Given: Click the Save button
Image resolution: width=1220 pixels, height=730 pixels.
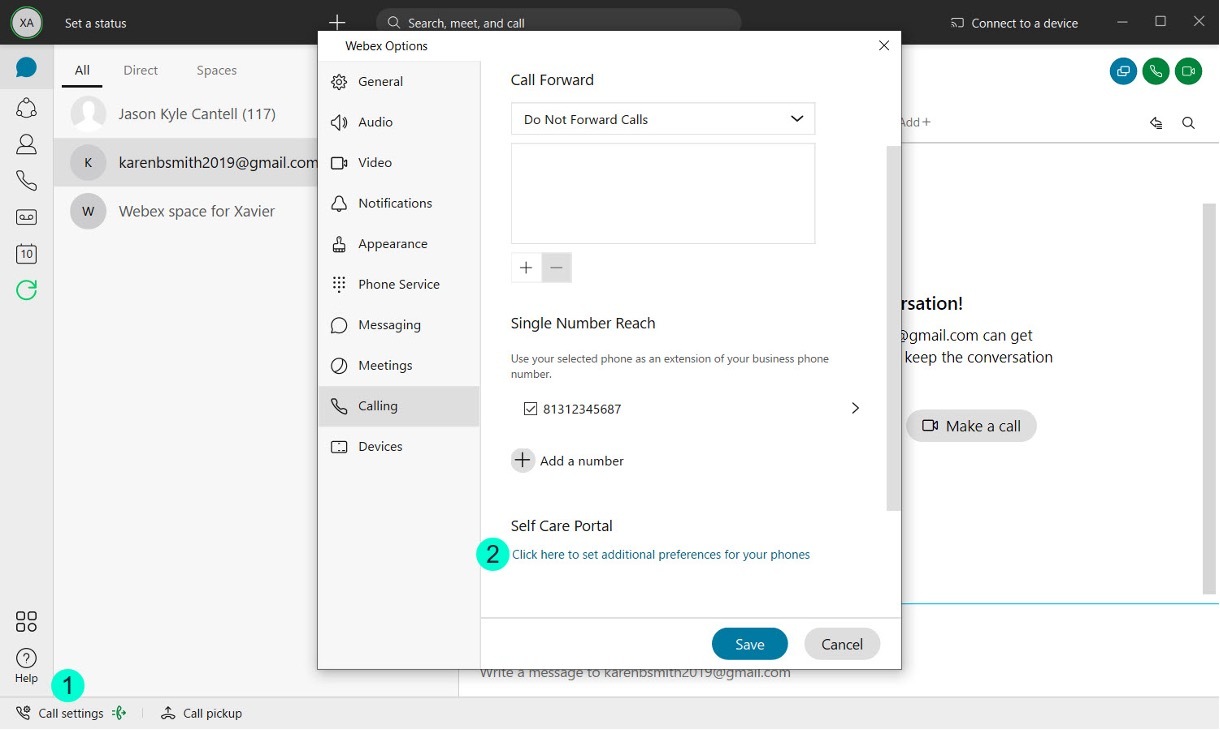Looking at the screenshot, I should (750, 644).
